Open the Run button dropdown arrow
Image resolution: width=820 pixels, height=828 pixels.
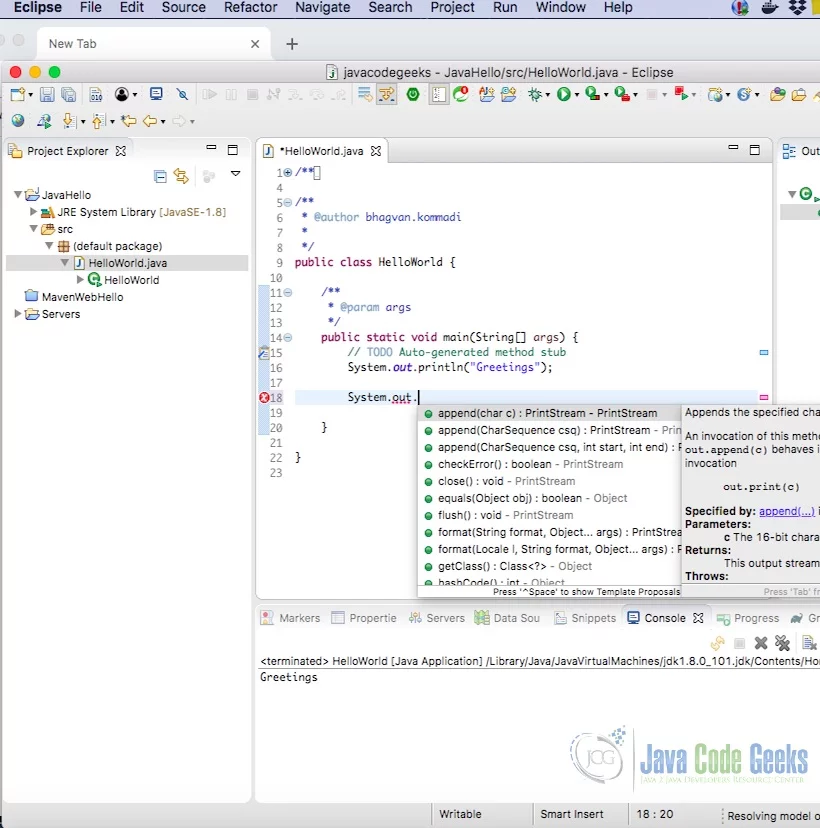(577, 95)
